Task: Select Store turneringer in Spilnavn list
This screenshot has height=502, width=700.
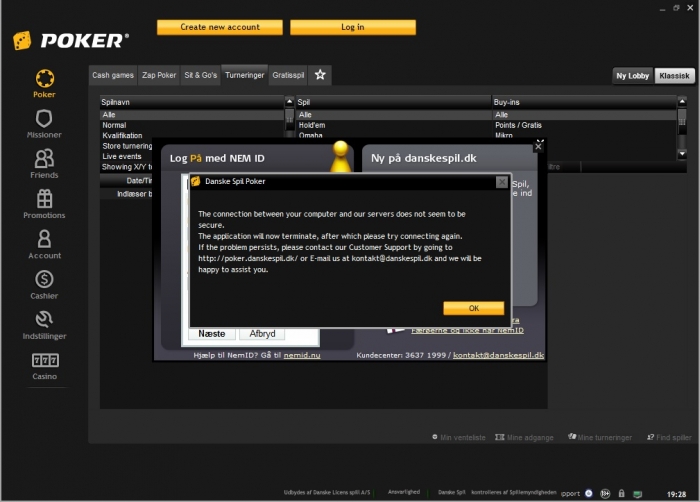Action: (126, 146)
